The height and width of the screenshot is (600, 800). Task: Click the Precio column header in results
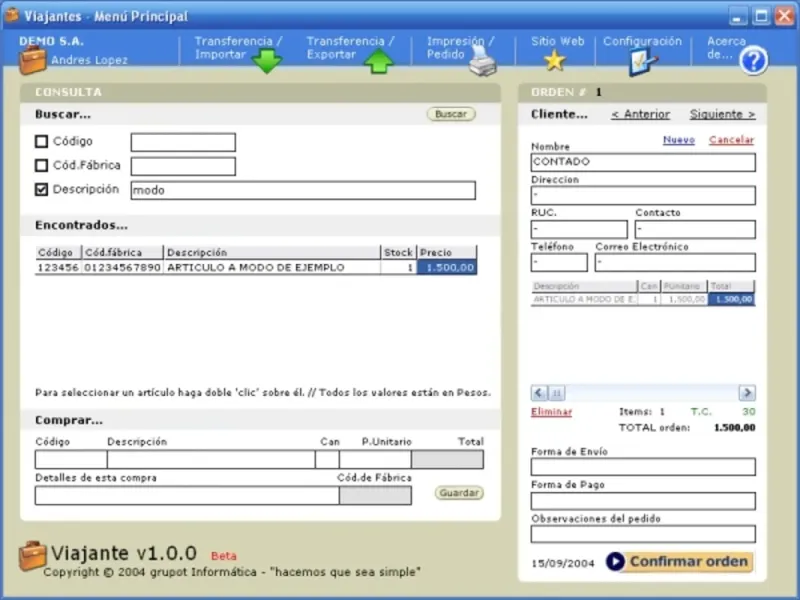447,252
